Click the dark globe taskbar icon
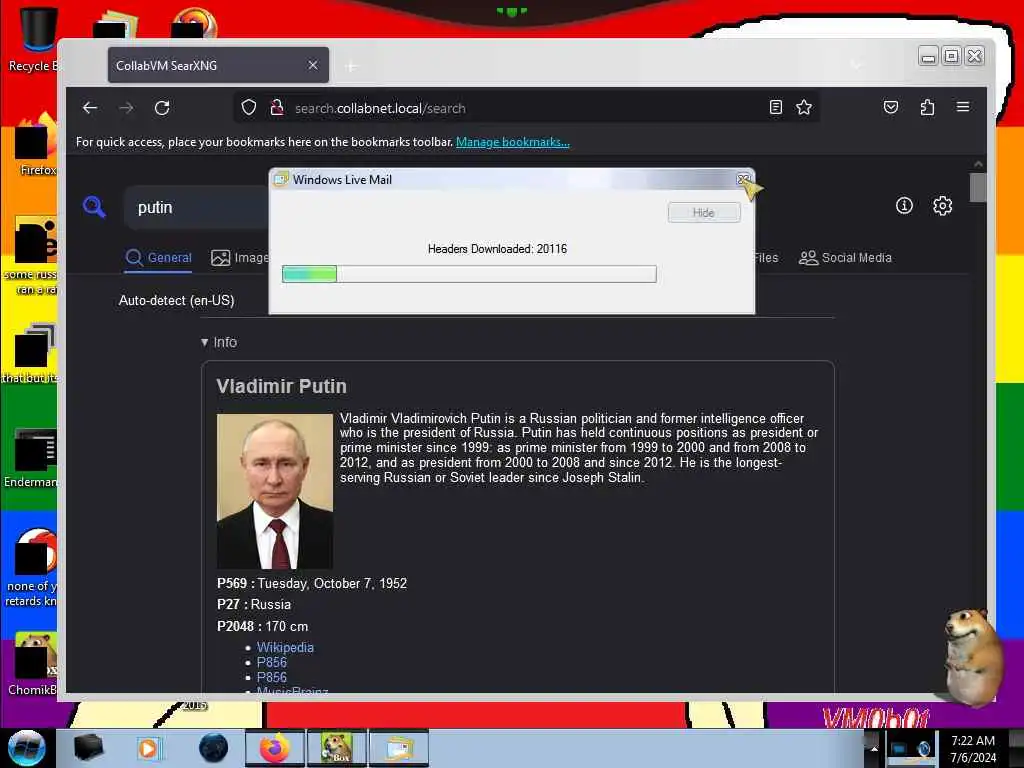The height and width of the screenshot is (768, 1024). 214,748
